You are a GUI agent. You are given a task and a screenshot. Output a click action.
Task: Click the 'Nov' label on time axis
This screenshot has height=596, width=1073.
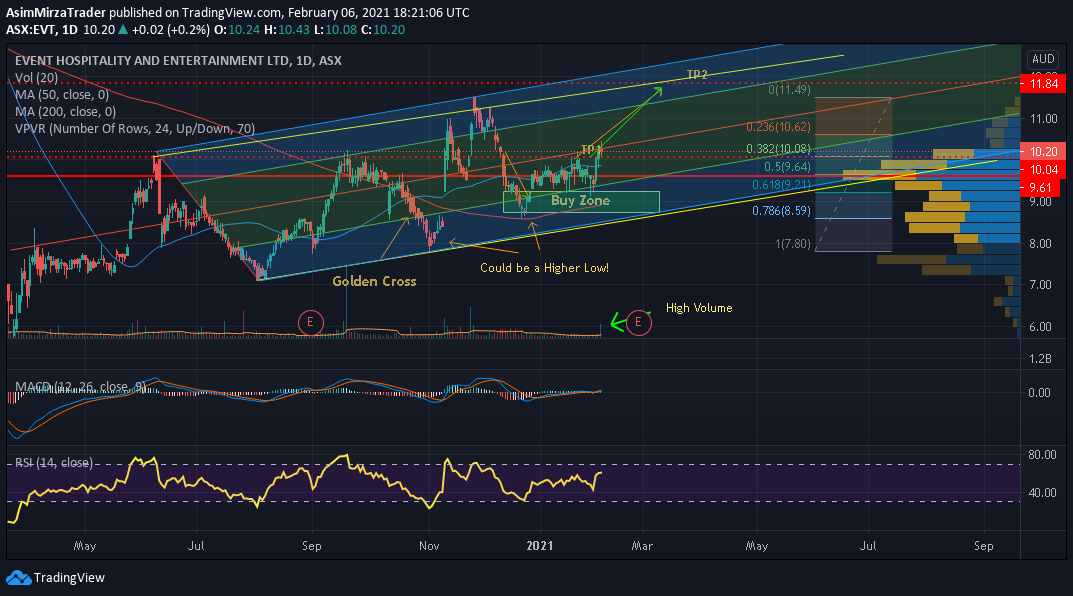tap(429, 545)
